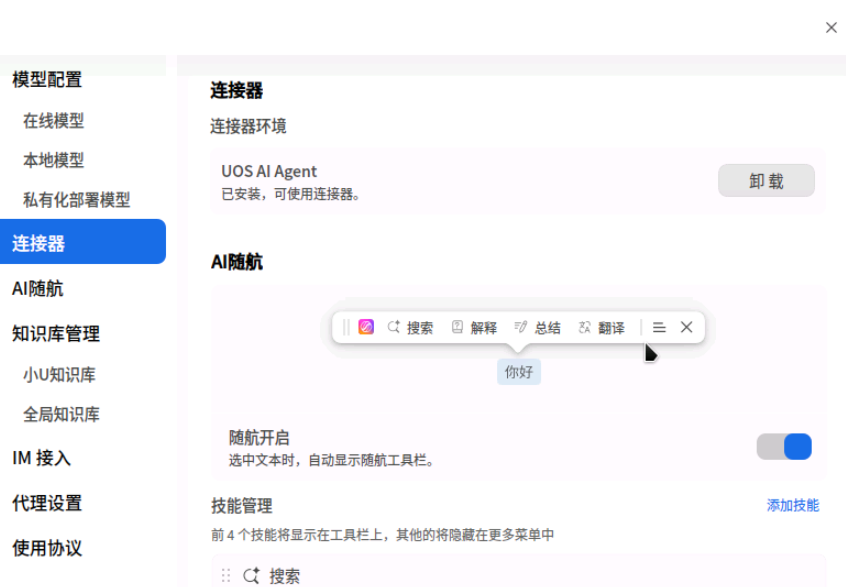
Task: Click 卸载 to uninstall UOS AI Agent
Action: [x=766, y=181]
